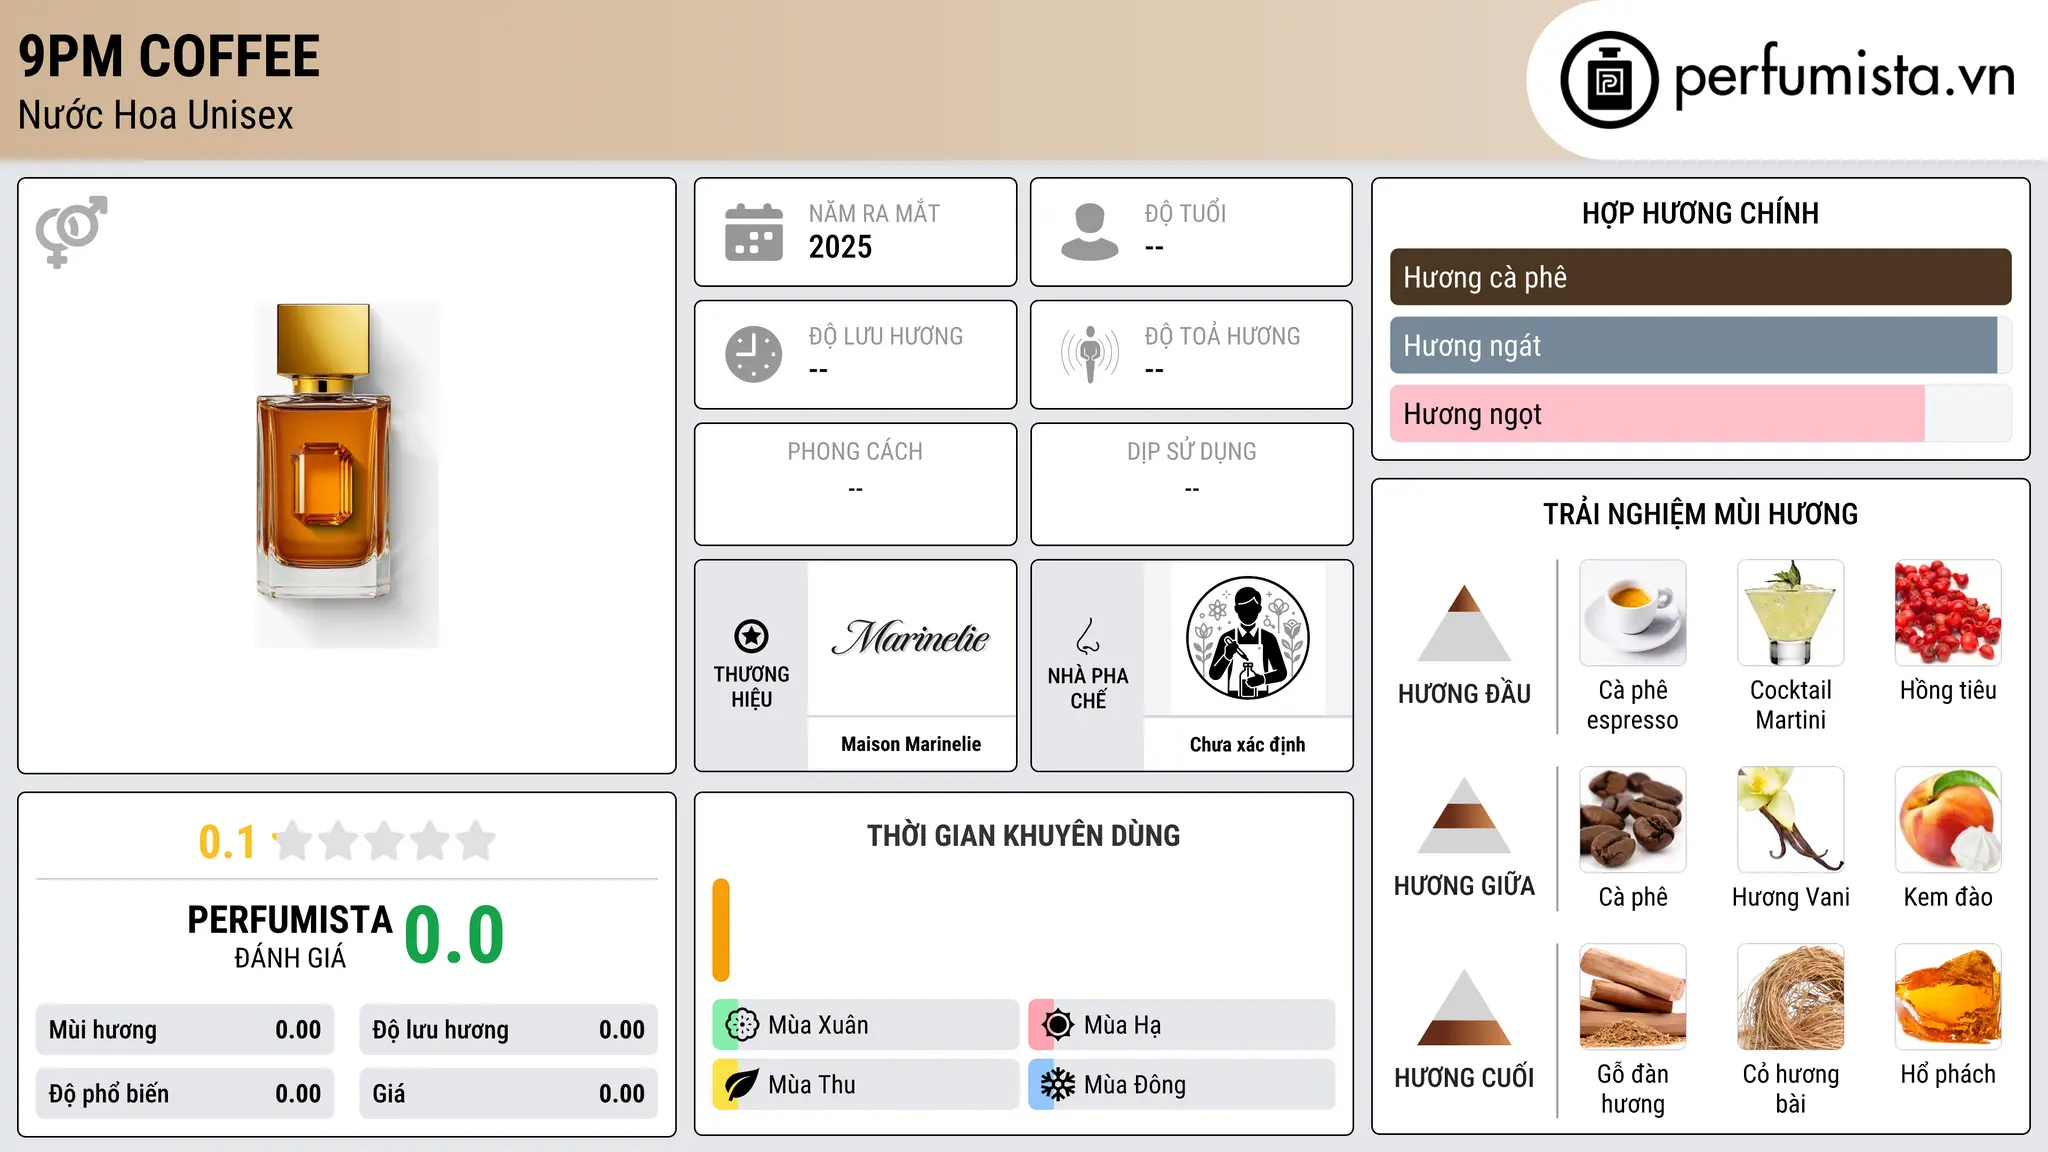Click the leaf icon for Mùa Thu
Viewport: 2048px width, 1152px height.
(x=742, y=1085)
